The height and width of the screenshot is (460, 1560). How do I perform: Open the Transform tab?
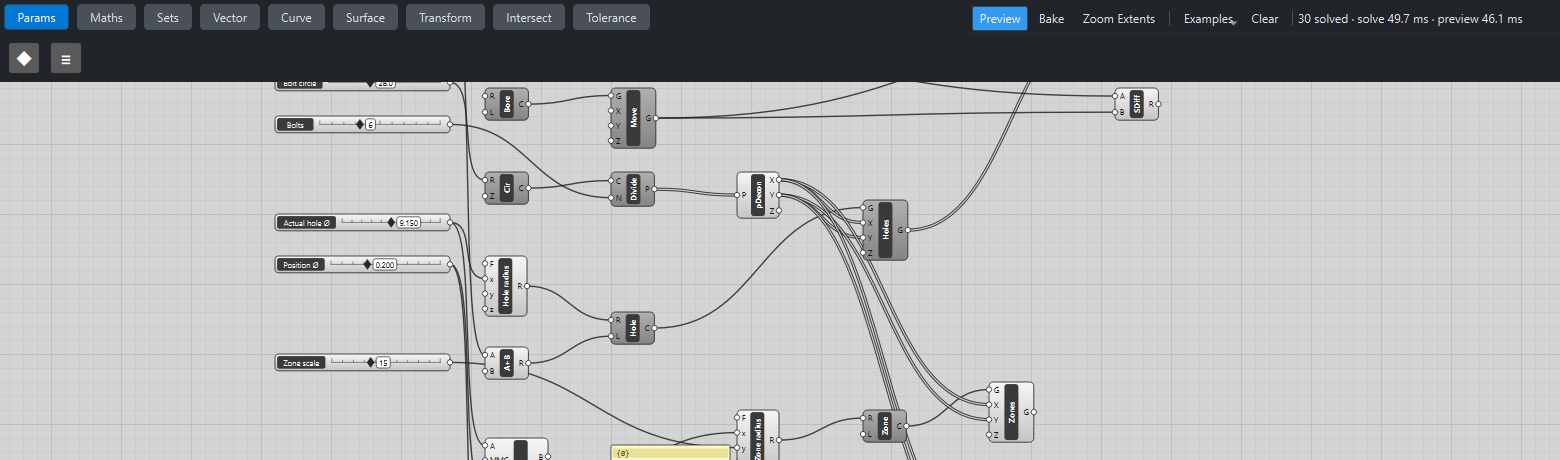click(x=445, y=18)
